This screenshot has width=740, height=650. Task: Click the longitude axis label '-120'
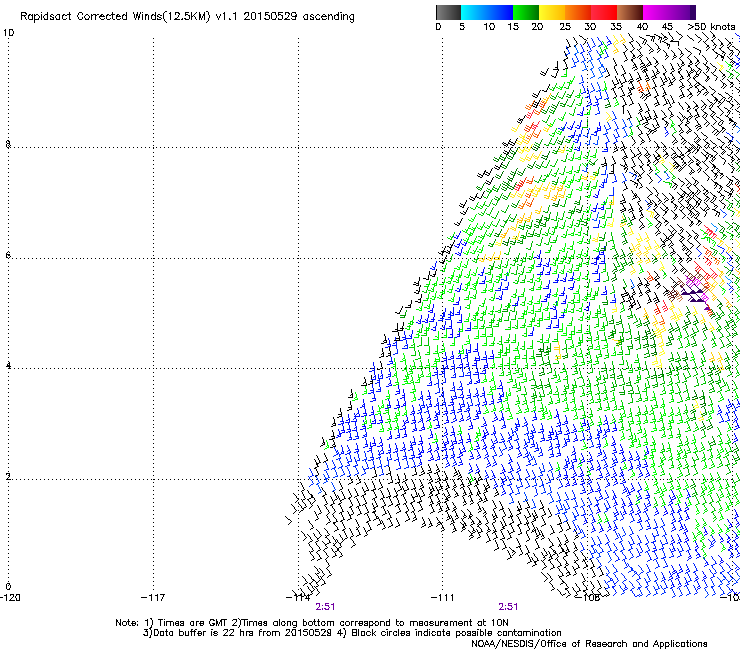pos(10,598)
